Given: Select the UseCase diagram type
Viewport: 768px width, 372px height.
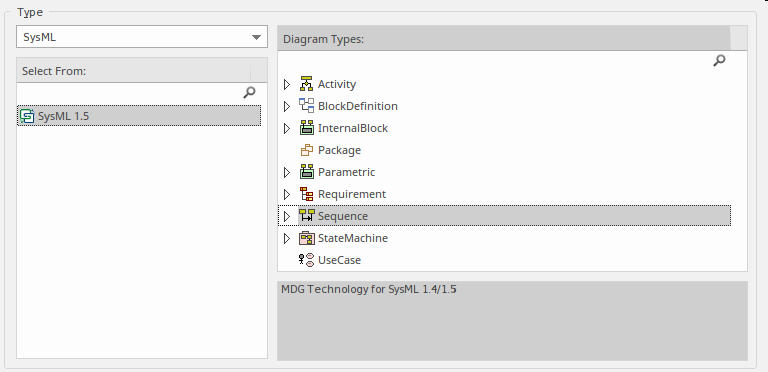Looking at the screenshot, I should coord(339,260).
